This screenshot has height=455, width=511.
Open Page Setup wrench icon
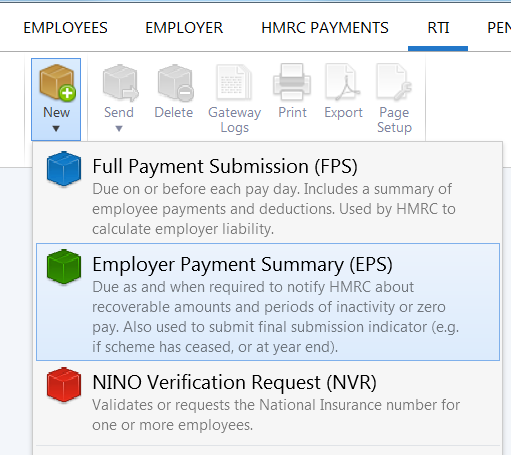pyautogui.click(x=394, y=82)
